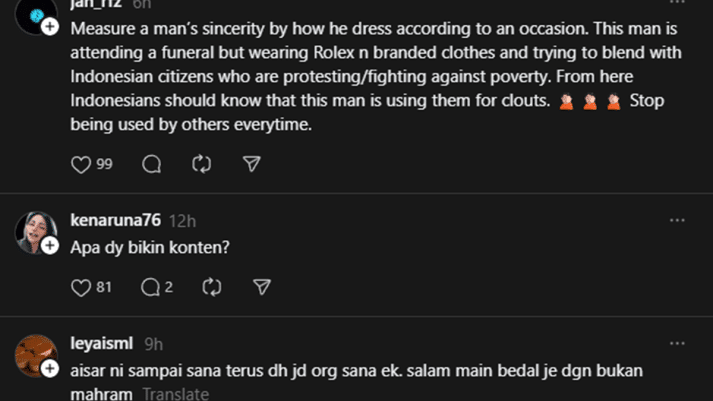Like kenaruna76's comment
This screenshot has height=401, width=713.
(x=82, y=288)
